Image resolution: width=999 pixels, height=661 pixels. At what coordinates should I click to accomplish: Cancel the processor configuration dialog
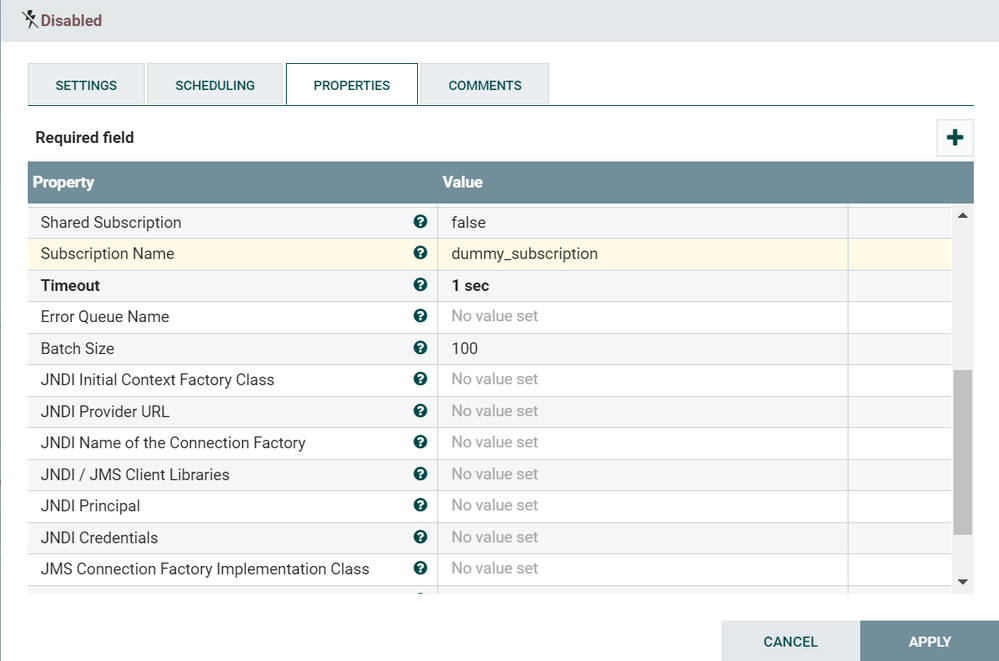click(x=790, y=641)
